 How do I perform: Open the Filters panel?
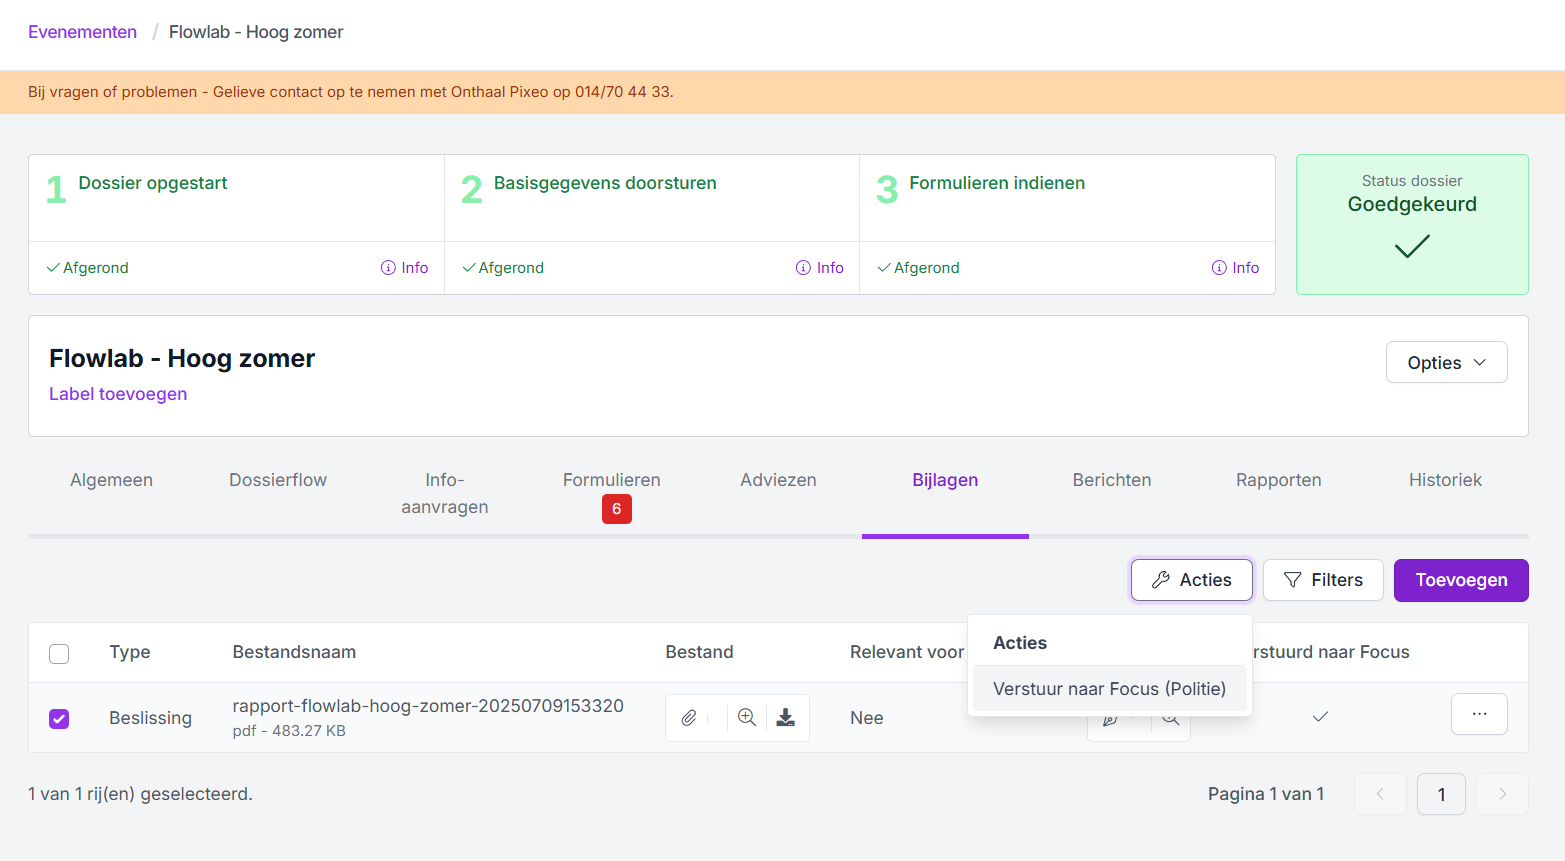click(x=1322, y=580)
